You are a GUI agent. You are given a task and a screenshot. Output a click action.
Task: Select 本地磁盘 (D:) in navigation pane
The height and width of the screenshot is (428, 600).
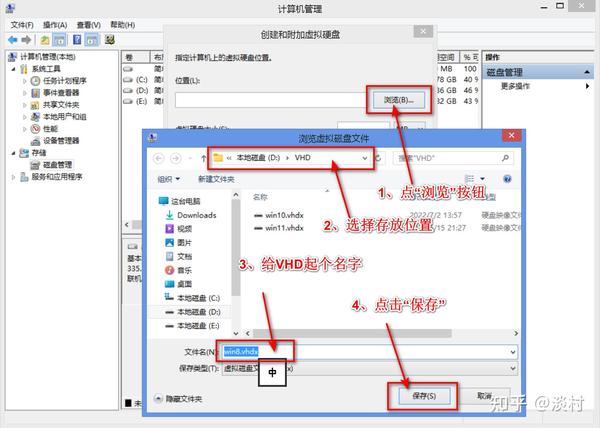(199, 312)
